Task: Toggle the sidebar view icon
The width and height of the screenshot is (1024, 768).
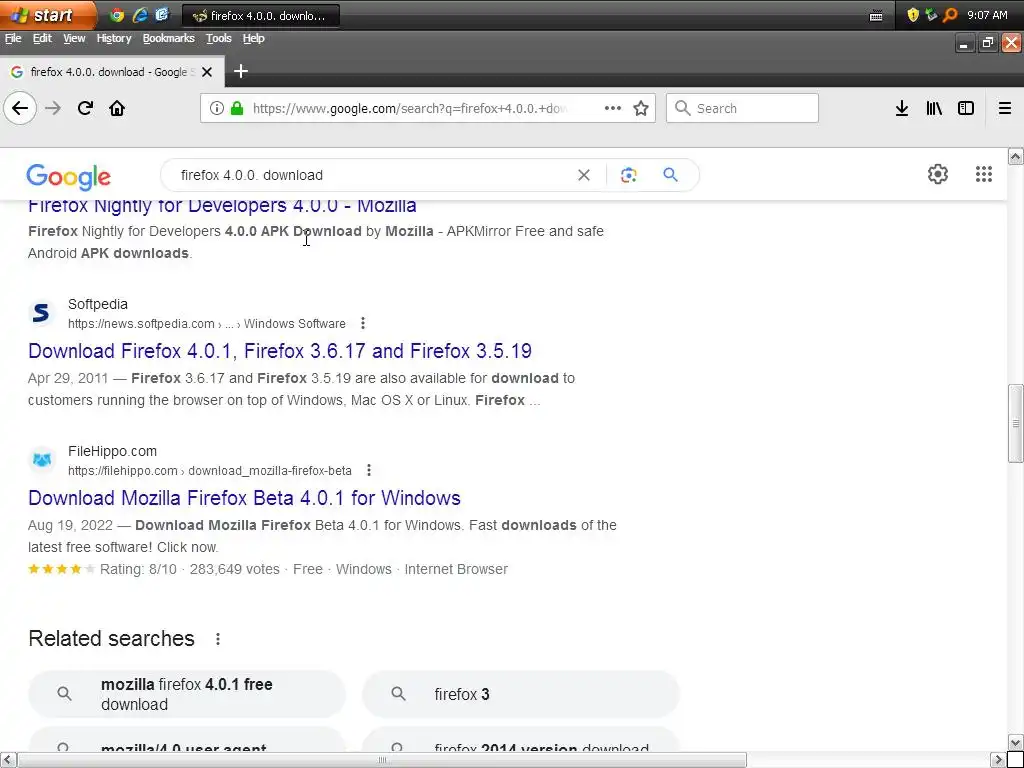Action: pos(966,108)
